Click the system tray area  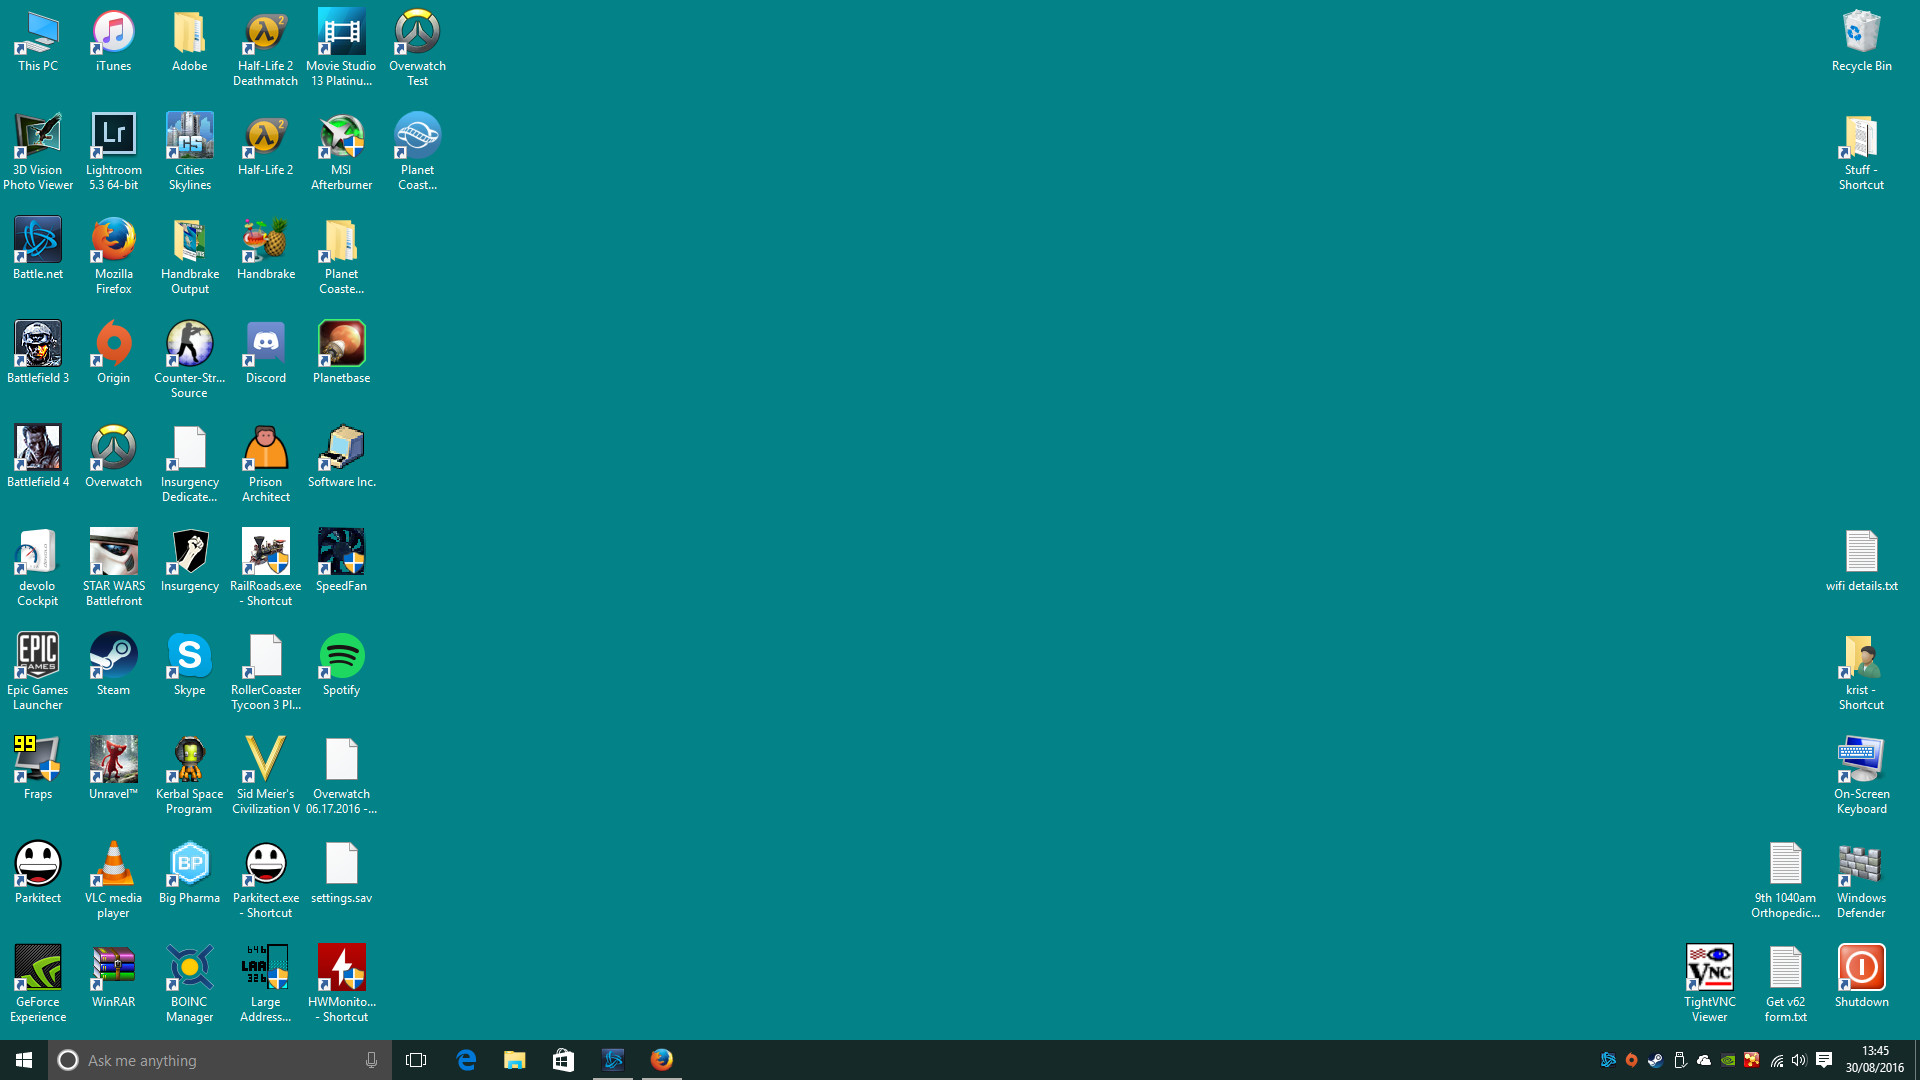tap(1714, 1060)
